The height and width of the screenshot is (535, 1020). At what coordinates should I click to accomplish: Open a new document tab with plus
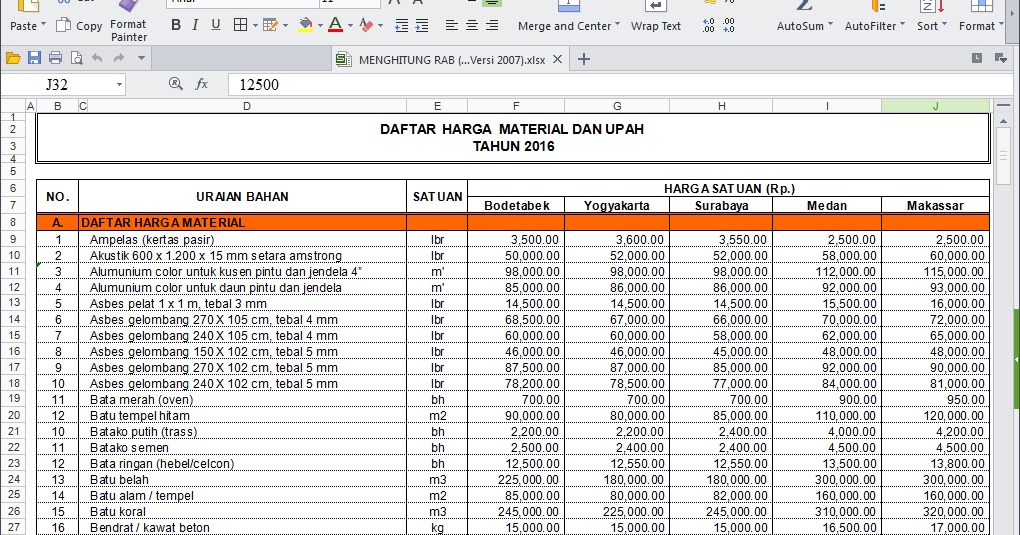(x=584, y=59)
